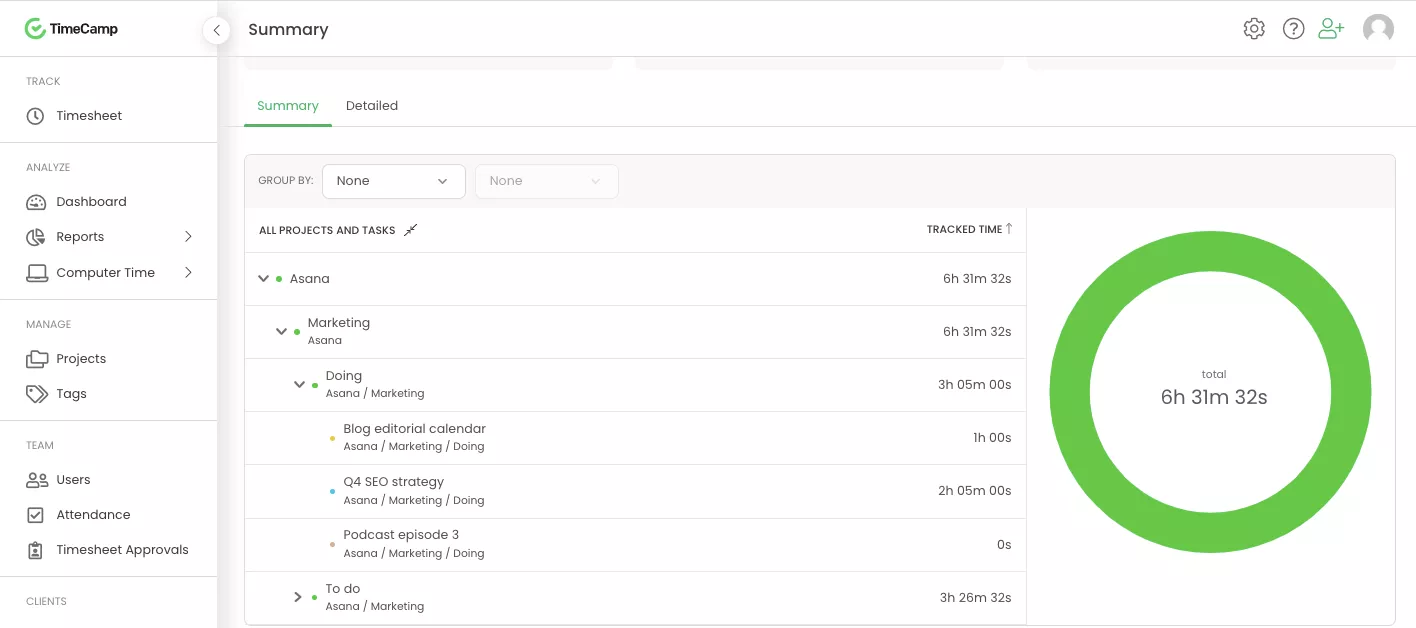Click the help question mark icon

click(1293, 29)
